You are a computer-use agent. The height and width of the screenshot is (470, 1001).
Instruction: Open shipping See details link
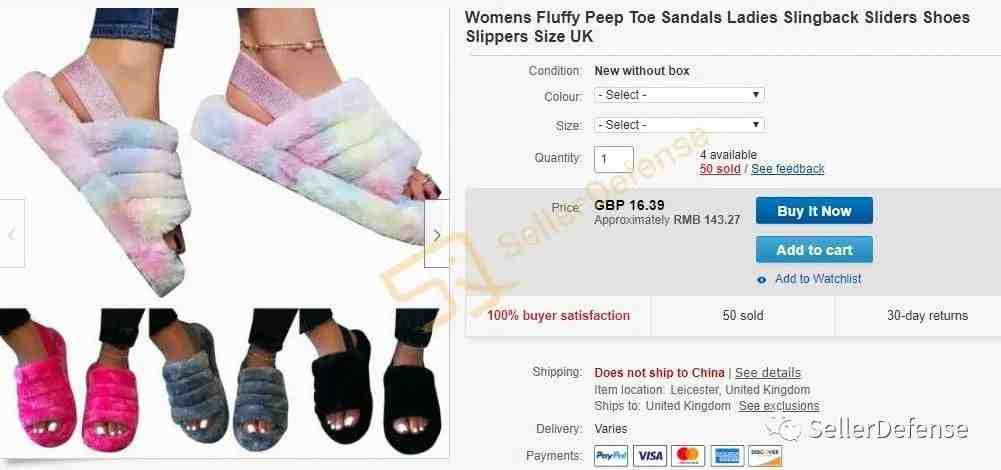click(x=768, y=372)
